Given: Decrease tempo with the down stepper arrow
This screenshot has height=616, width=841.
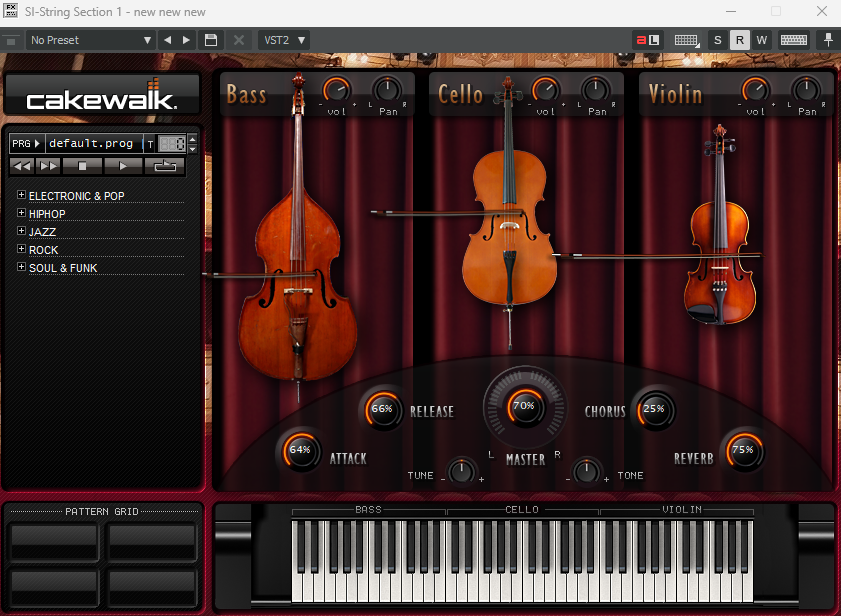Looking at the screenshot, I should click(193, 149).
